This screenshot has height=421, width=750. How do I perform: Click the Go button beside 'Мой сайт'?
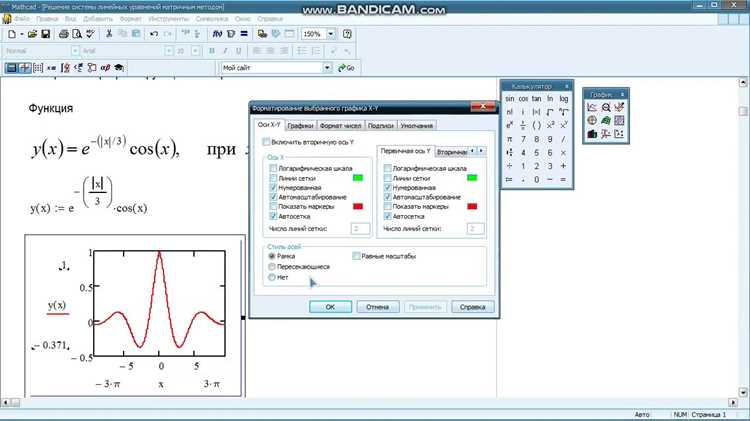[x=346, y=68]
